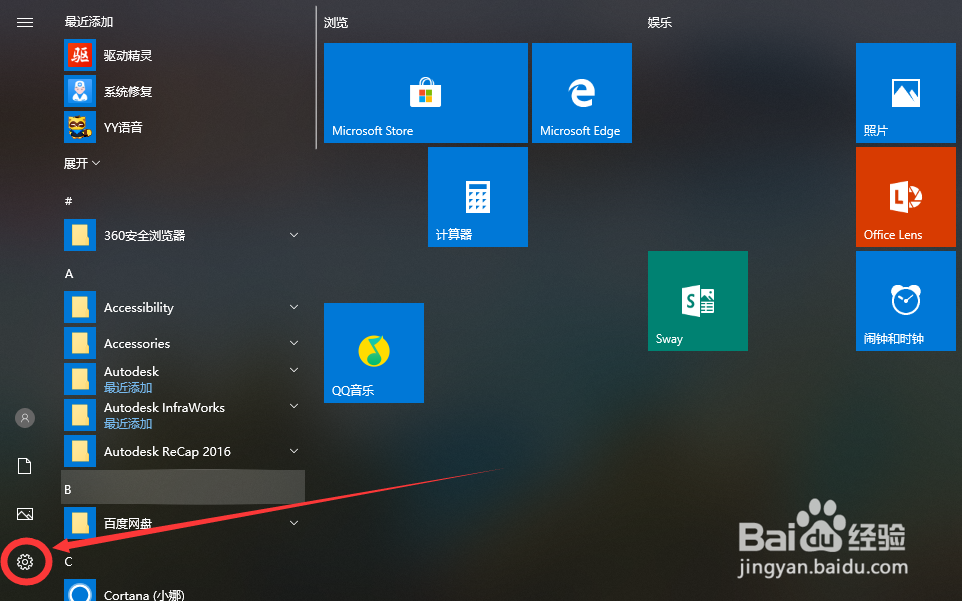Viewport: 962px width, 601px height.
Task: Expand the Autodesk ReCap 2016 folder chevron
Action: click(294, 451)
